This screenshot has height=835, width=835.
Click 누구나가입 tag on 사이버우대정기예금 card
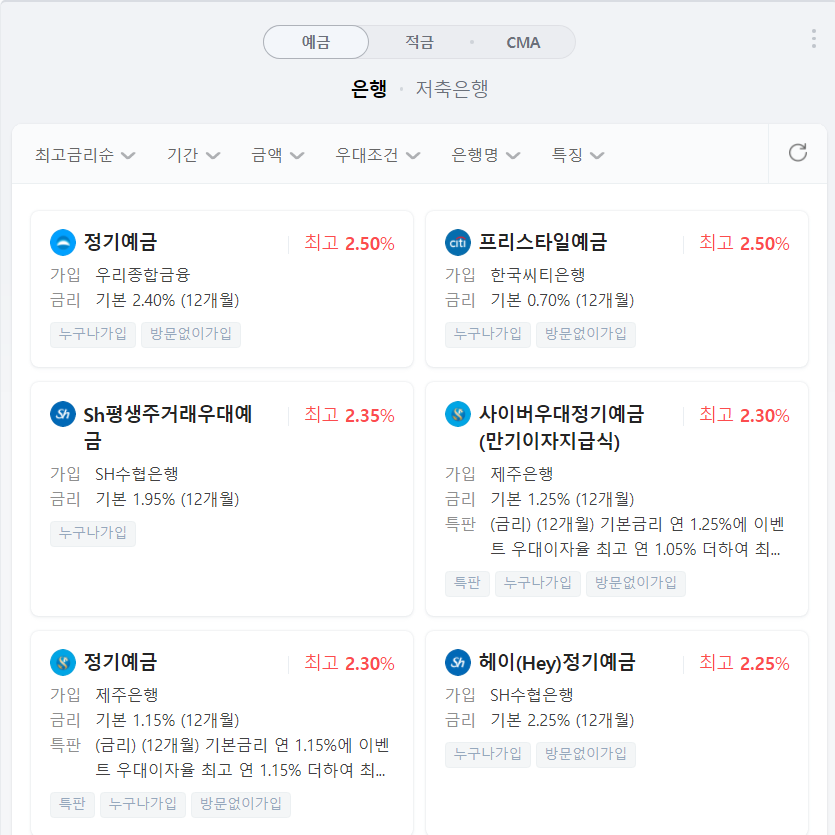[x=538, y=584]
